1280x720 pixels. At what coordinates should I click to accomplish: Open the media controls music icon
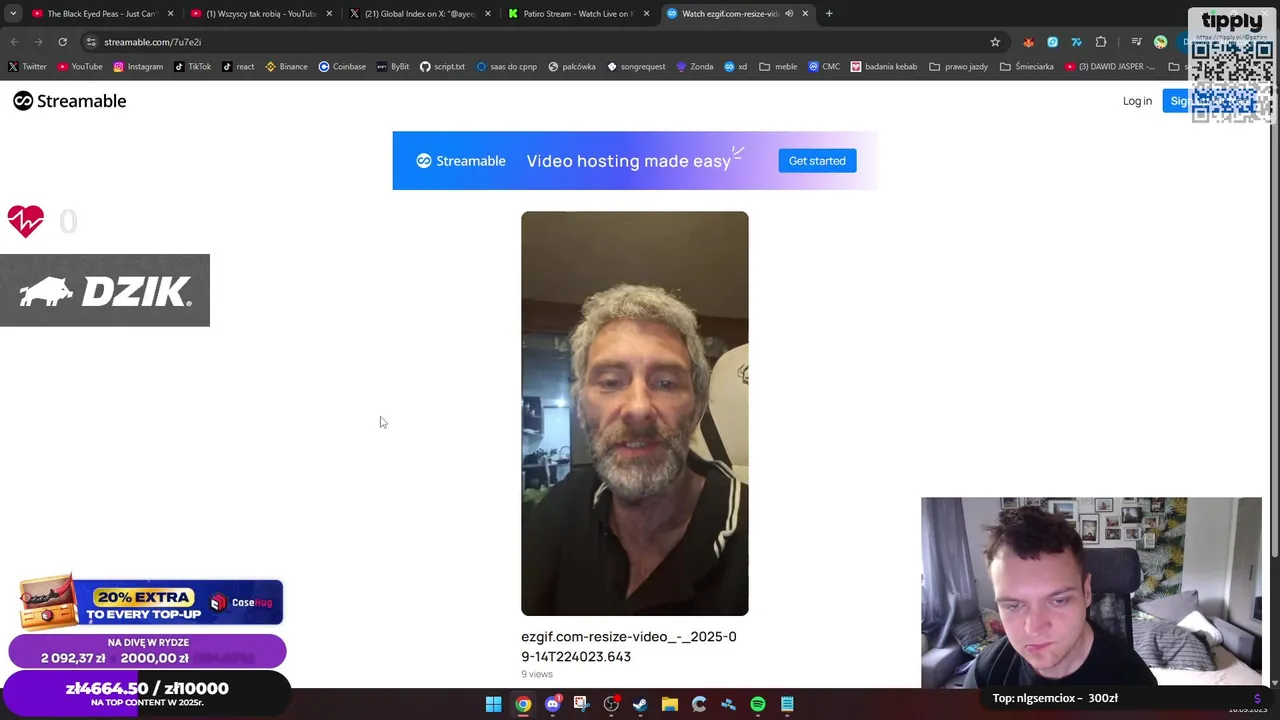pos(1136,42)
